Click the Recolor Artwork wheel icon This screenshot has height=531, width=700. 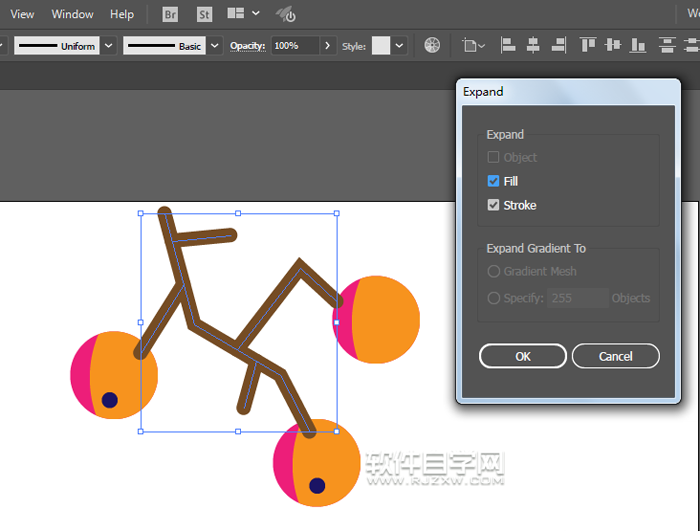432,46
